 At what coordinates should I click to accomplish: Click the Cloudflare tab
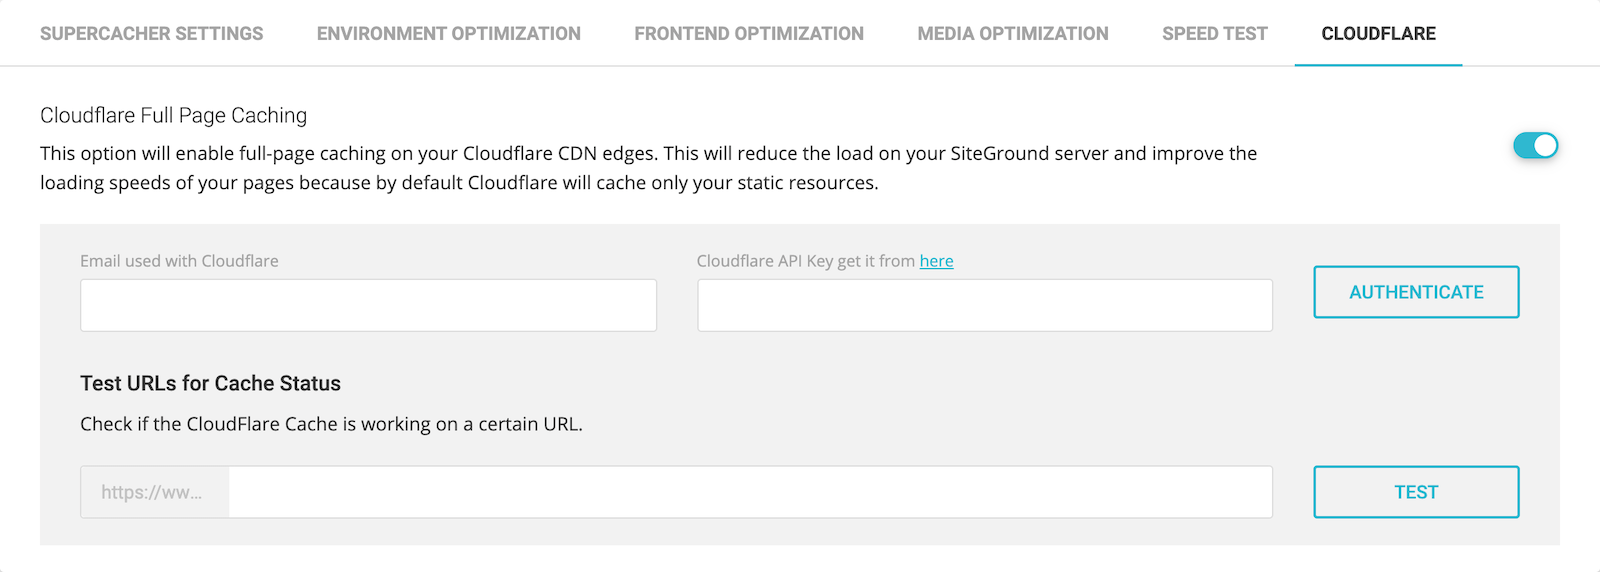tap(1378, 34)
